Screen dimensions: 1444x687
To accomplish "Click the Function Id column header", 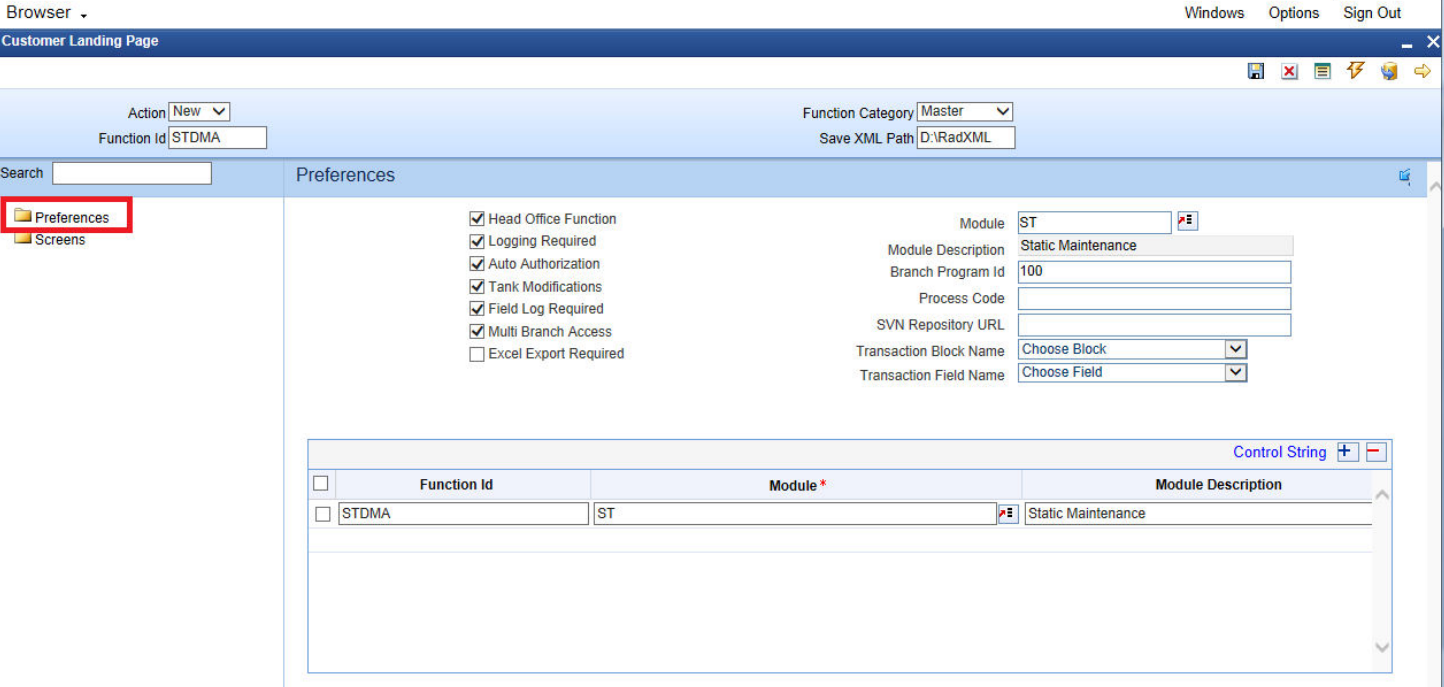I will point(456,484).
